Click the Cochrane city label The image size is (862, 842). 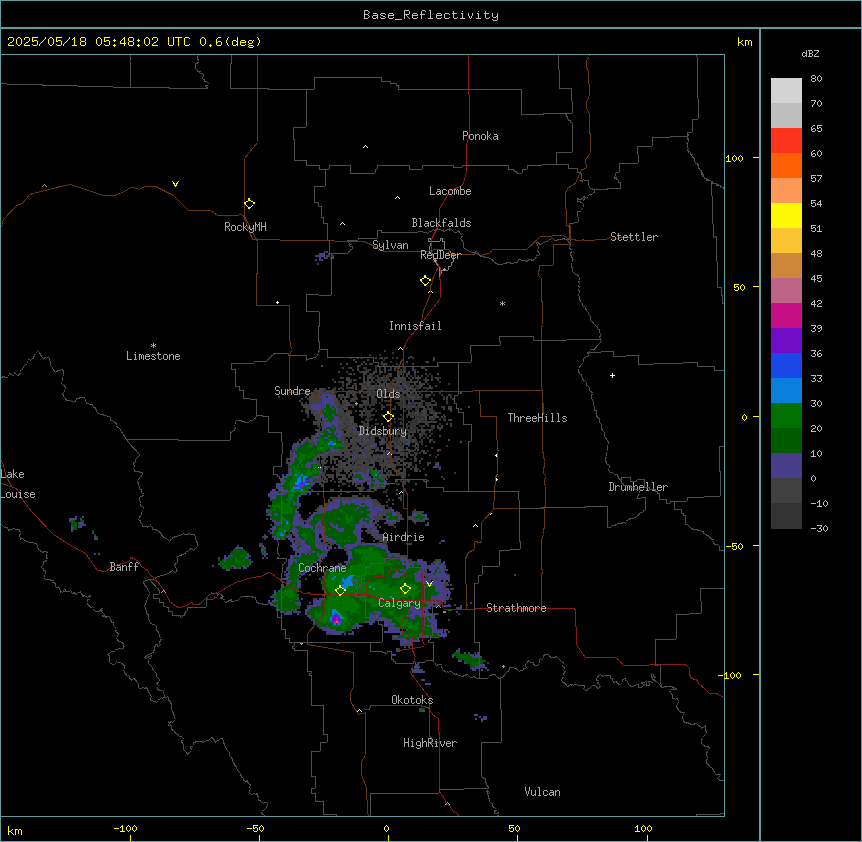click(322, 568)
